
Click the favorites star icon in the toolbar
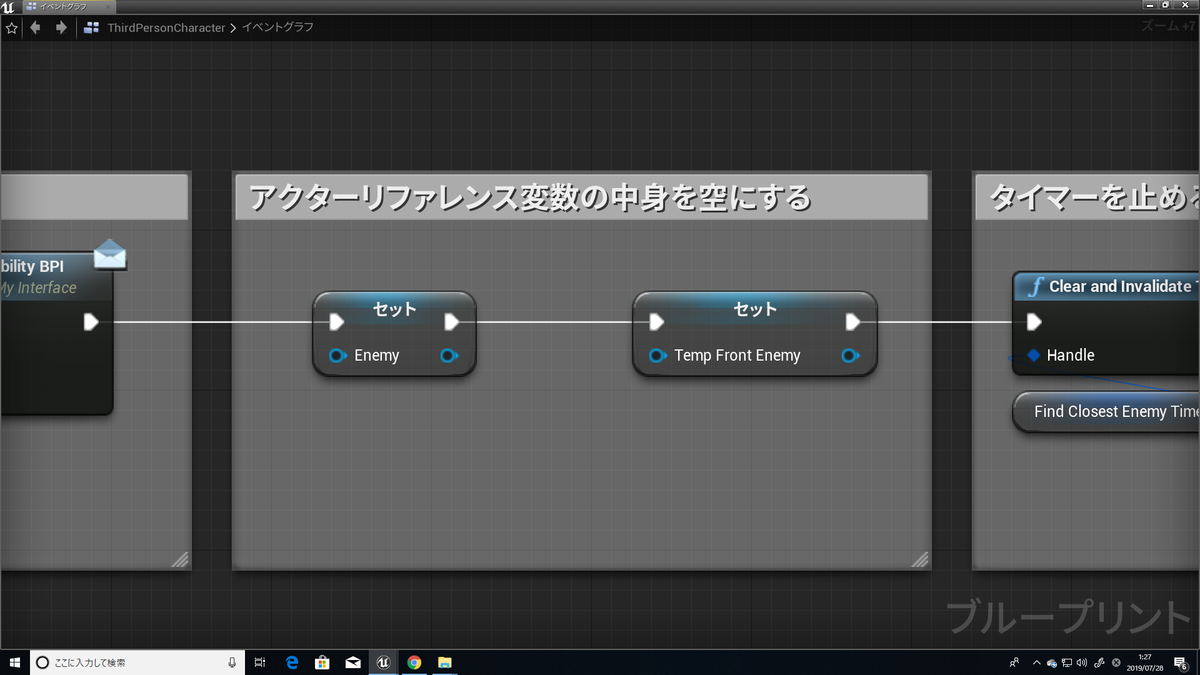coord(11,28)
